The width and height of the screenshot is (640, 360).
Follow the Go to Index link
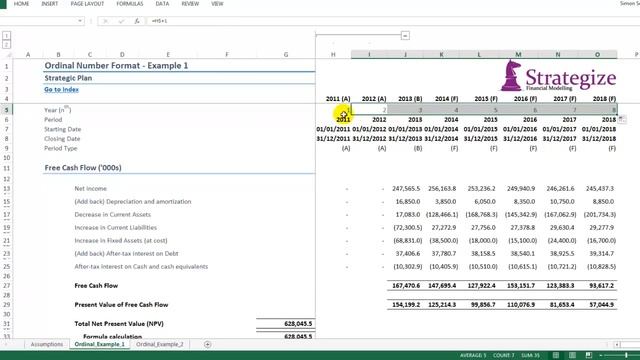61,89
